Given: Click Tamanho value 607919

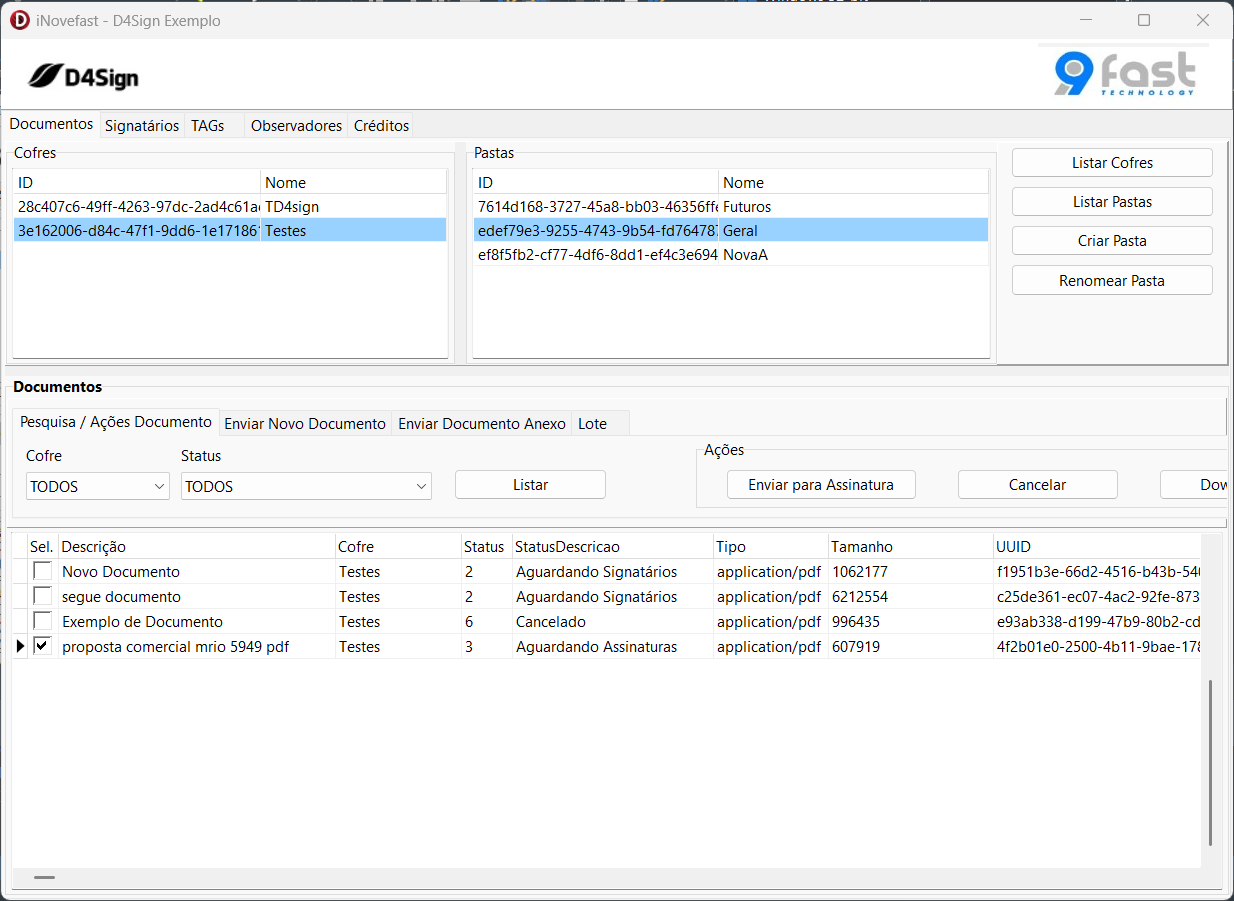Looking at the screenshot, I should [x=911, y=647].
